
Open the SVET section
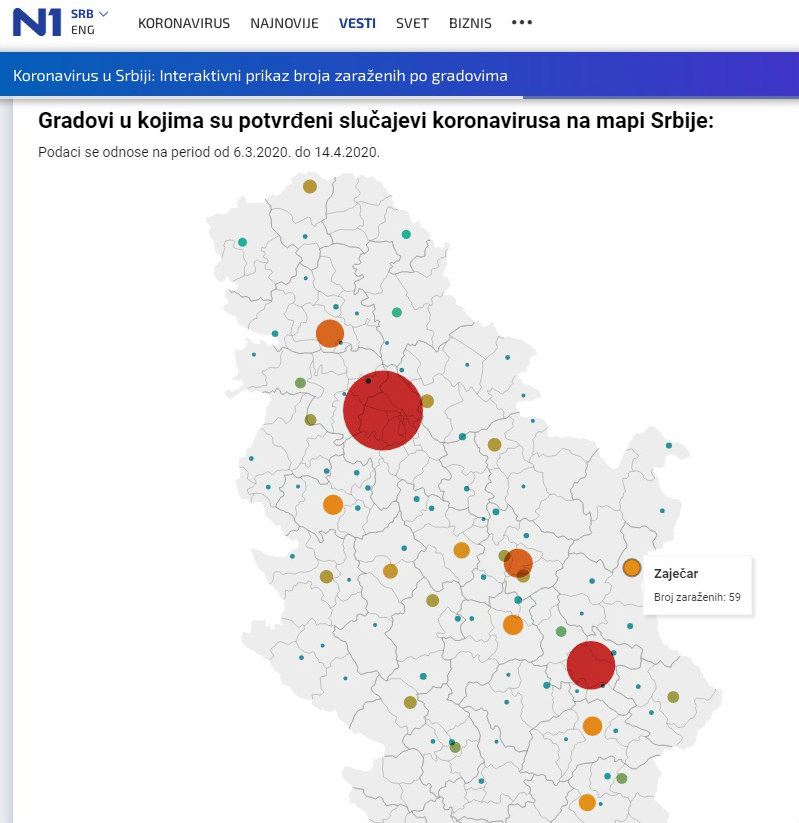(x=412, y=23)
